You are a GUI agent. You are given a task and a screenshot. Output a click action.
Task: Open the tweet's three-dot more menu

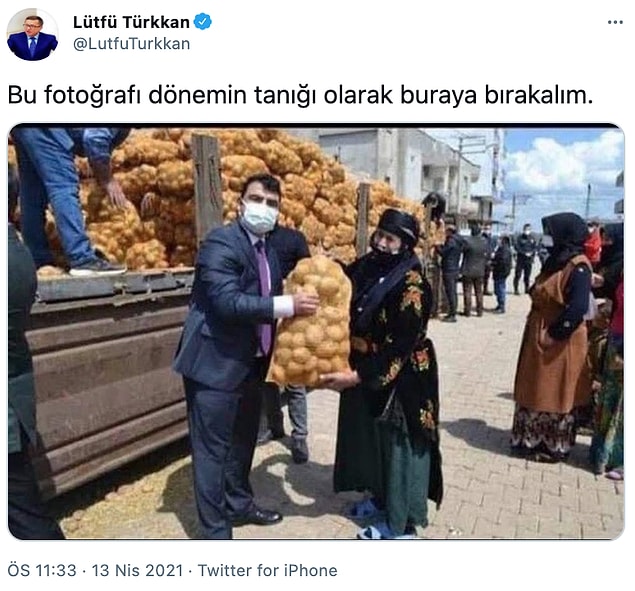pos(615,22)
